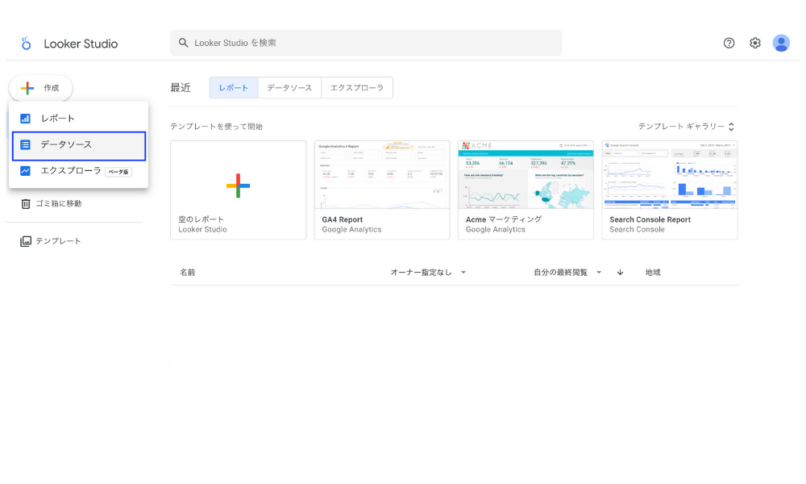Click the テンプレート sidebar icon
This screenshot has height=484, width=806.
pos(26,241)
